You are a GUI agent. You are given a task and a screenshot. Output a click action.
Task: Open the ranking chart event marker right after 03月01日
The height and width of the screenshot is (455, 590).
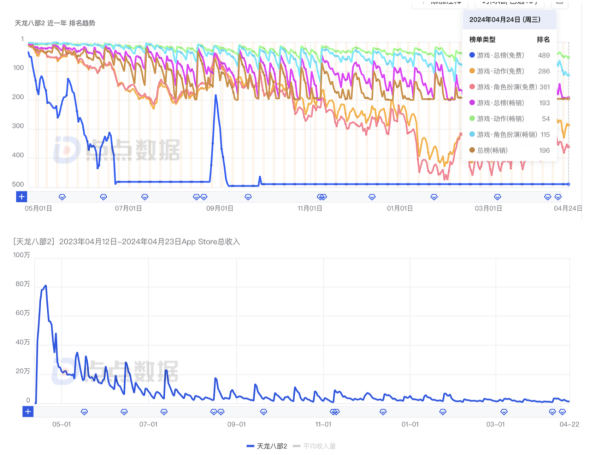497,197
